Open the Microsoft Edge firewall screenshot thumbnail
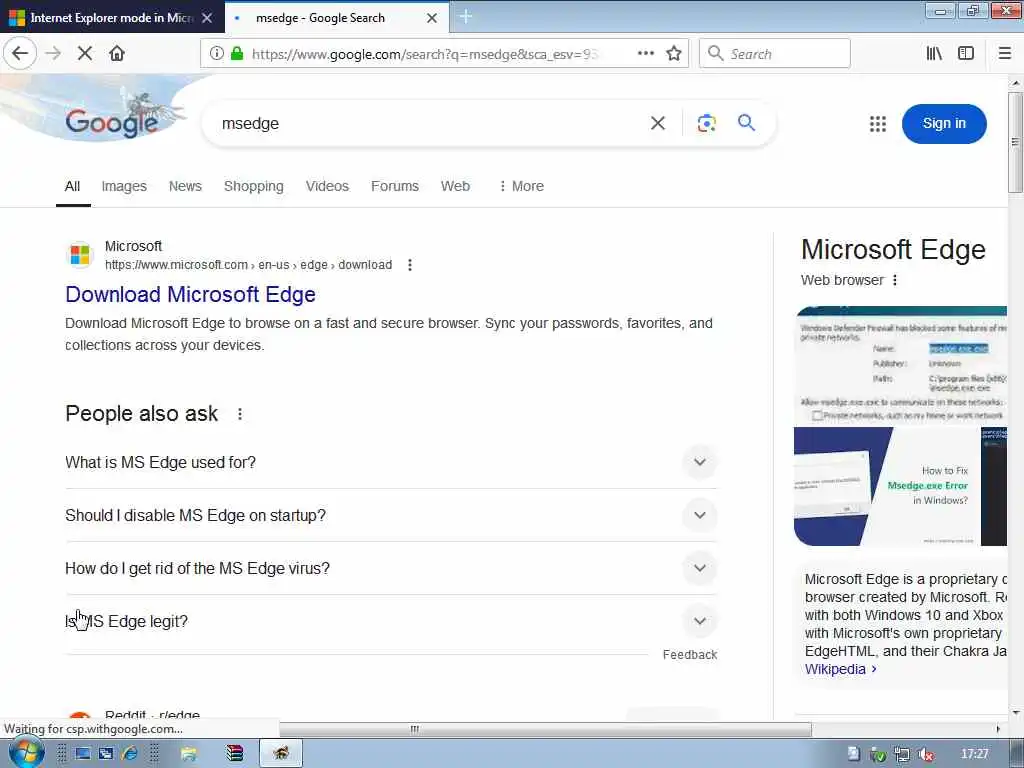 900,366
